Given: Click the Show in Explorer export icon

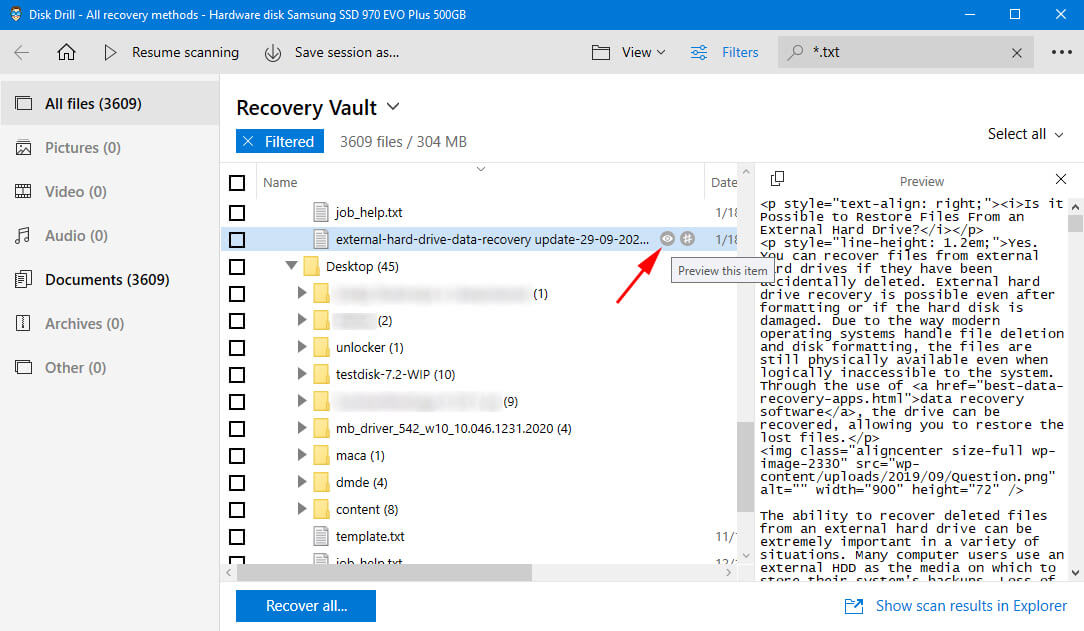Looking at the screenshot, I should coord(854,606).
